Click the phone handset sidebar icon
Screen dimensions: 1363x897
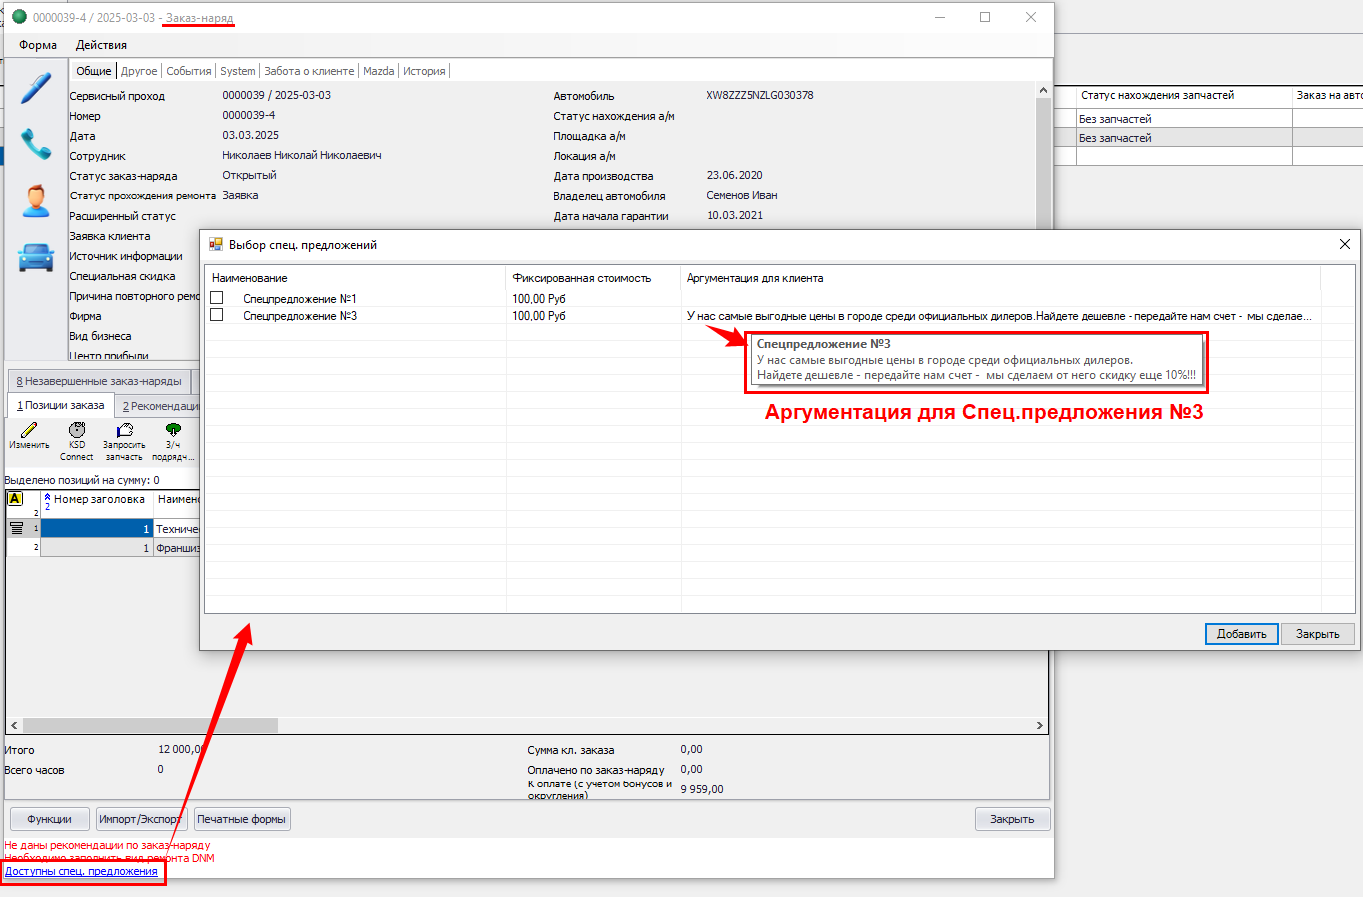click(36, 144)
